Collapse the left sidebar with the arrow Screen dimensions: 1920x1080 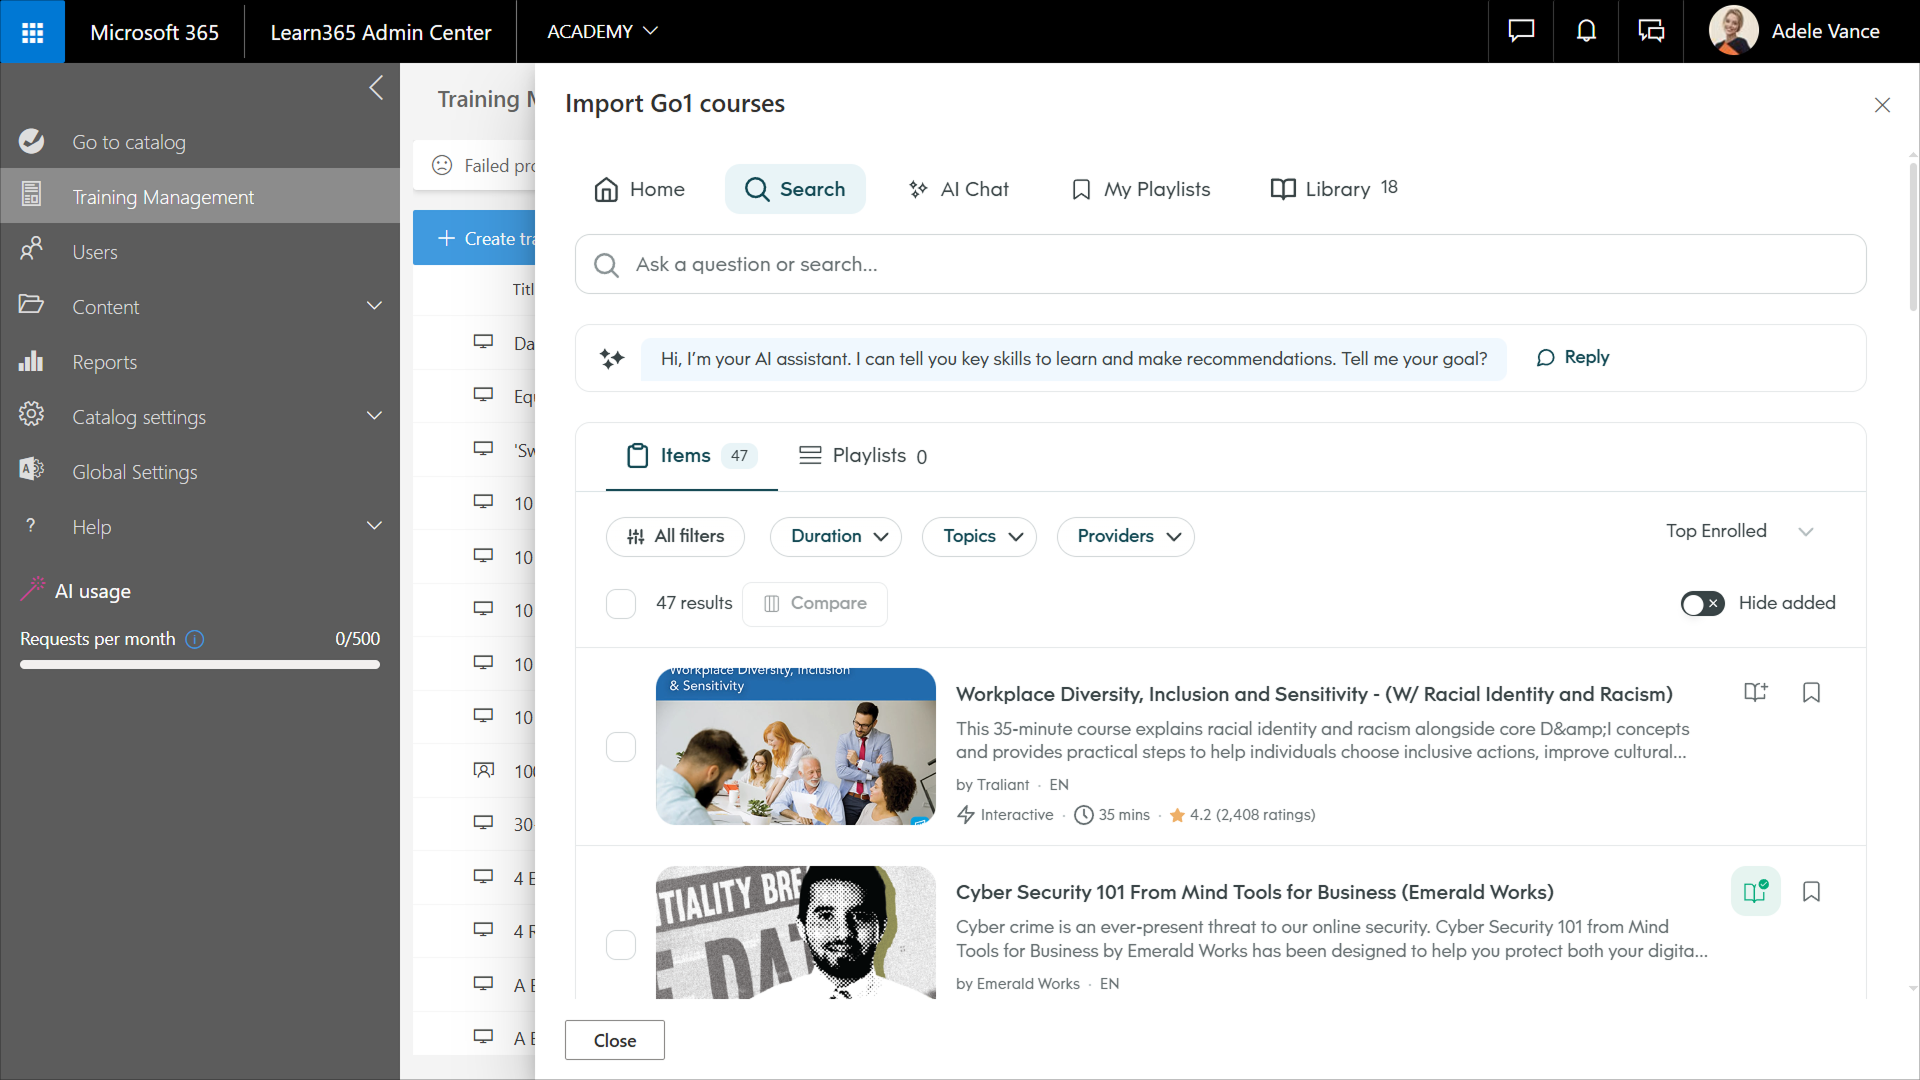pos(376,88)
